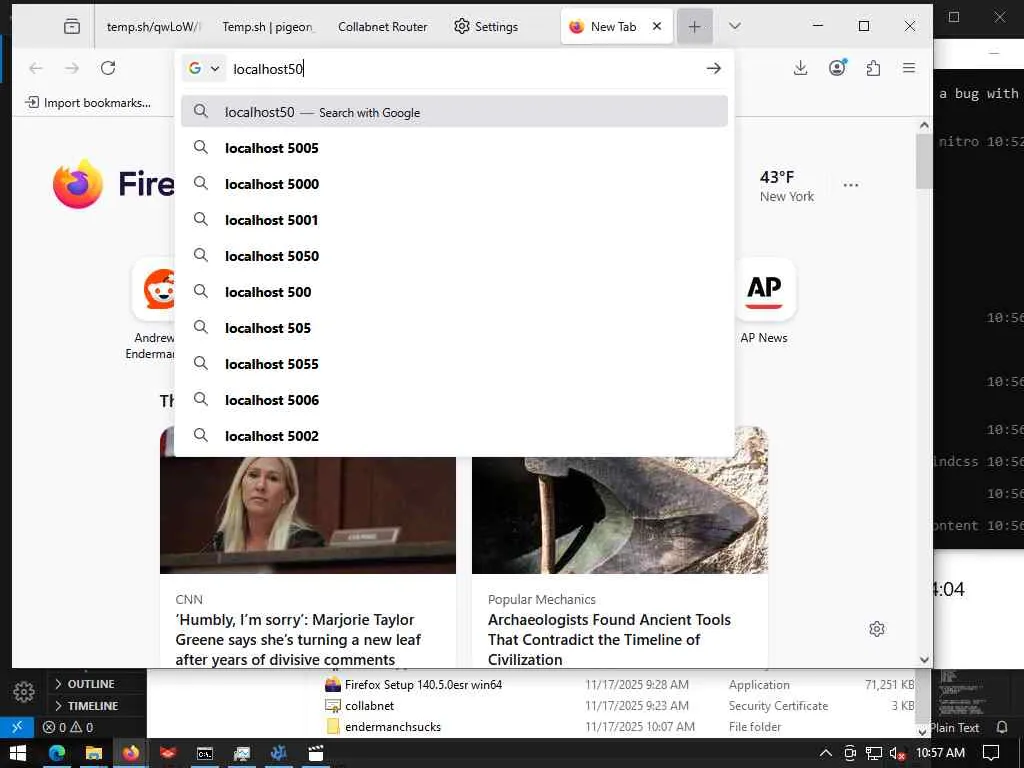Switch to temp.sh/qwLoW tab
1024x768 pixels.
[x=153, y=27]
